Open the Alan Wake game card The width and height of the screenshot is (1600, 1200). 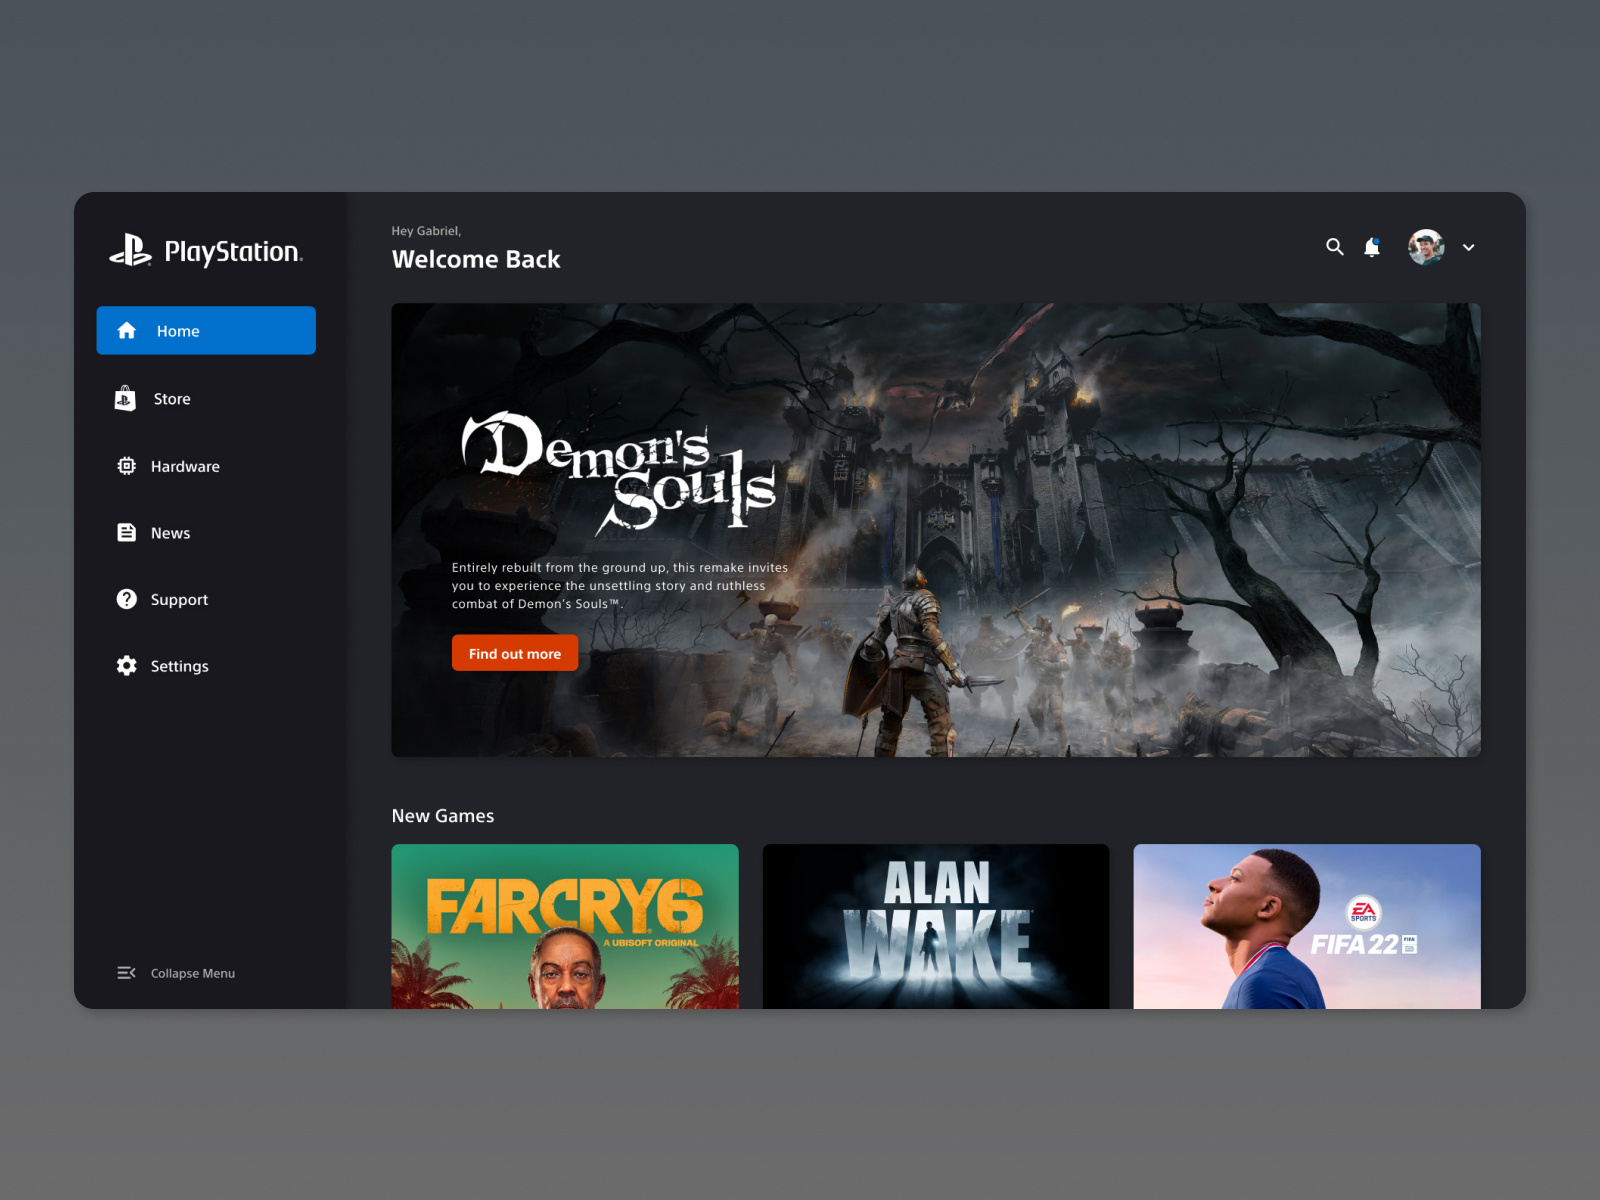(x=936, y=926)
